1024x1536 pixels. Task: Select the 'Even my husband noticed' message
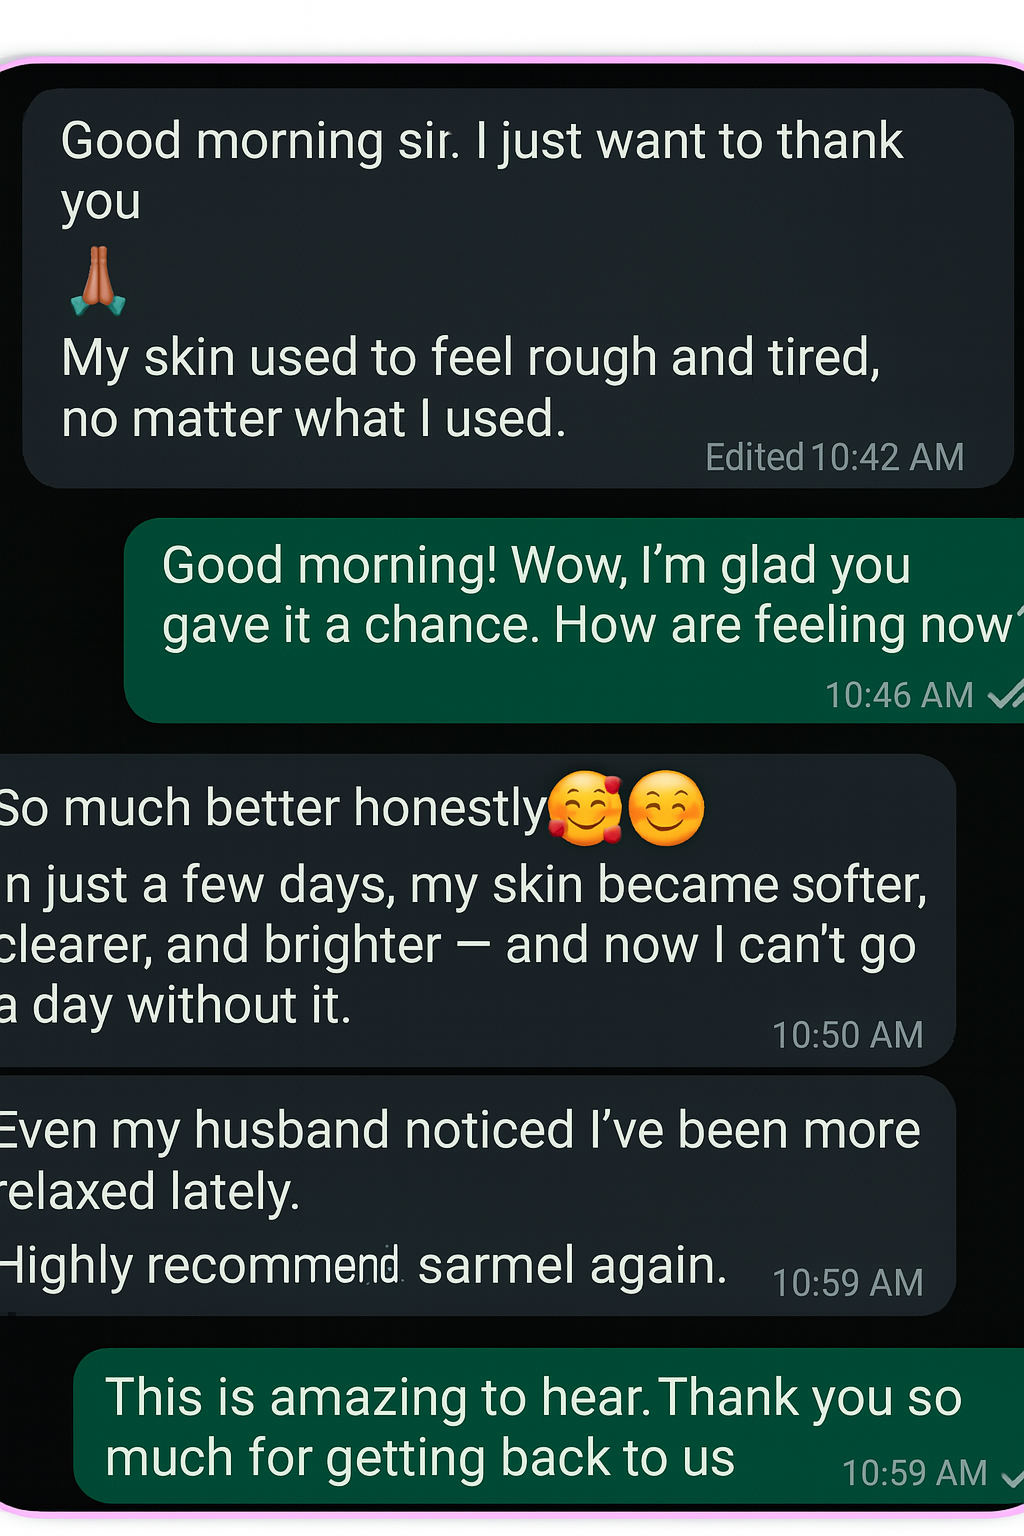click(477, 1196)
